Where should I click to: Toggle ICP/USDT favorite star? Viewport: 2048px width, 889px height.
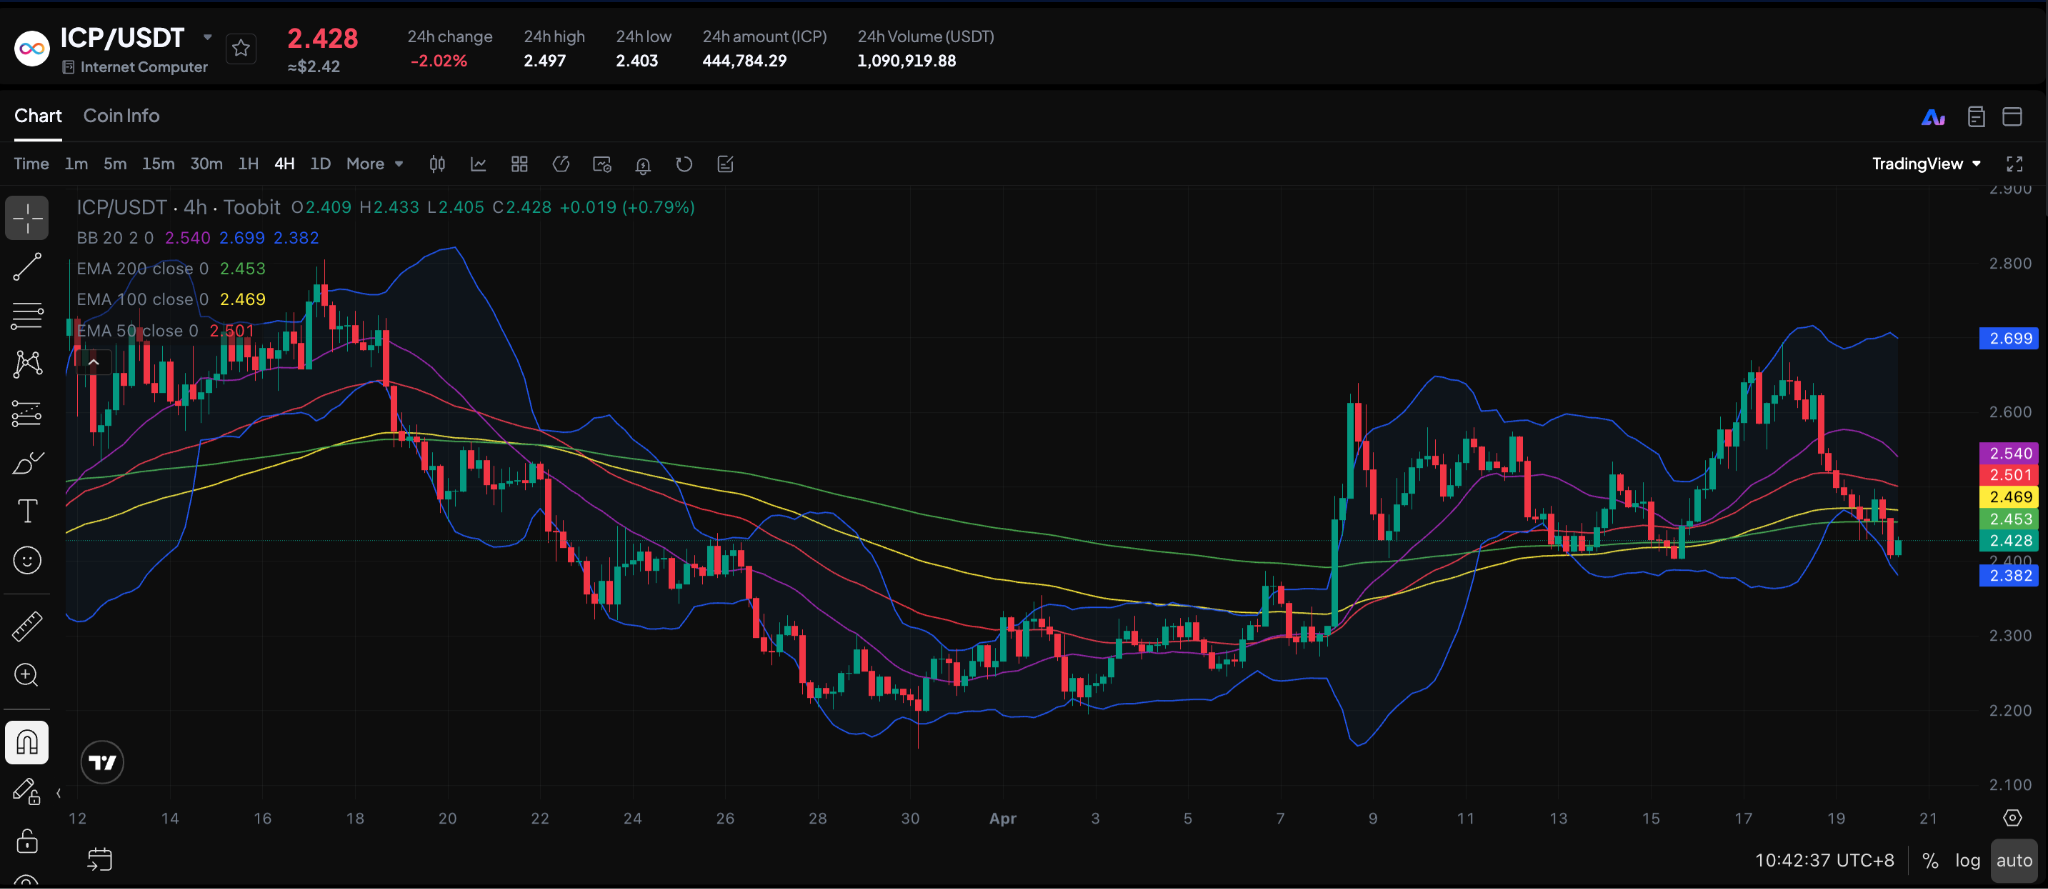241,48
